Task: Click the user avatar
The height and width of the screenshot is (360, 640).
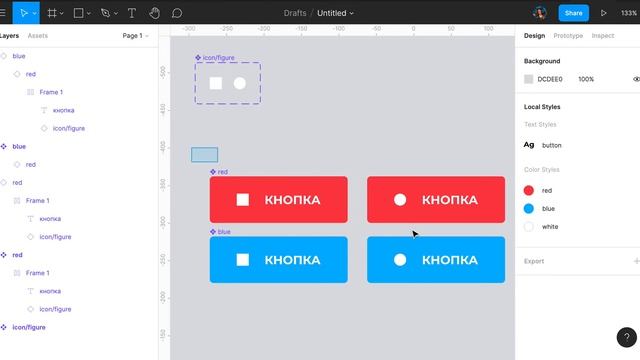Action: coord(540,13)
